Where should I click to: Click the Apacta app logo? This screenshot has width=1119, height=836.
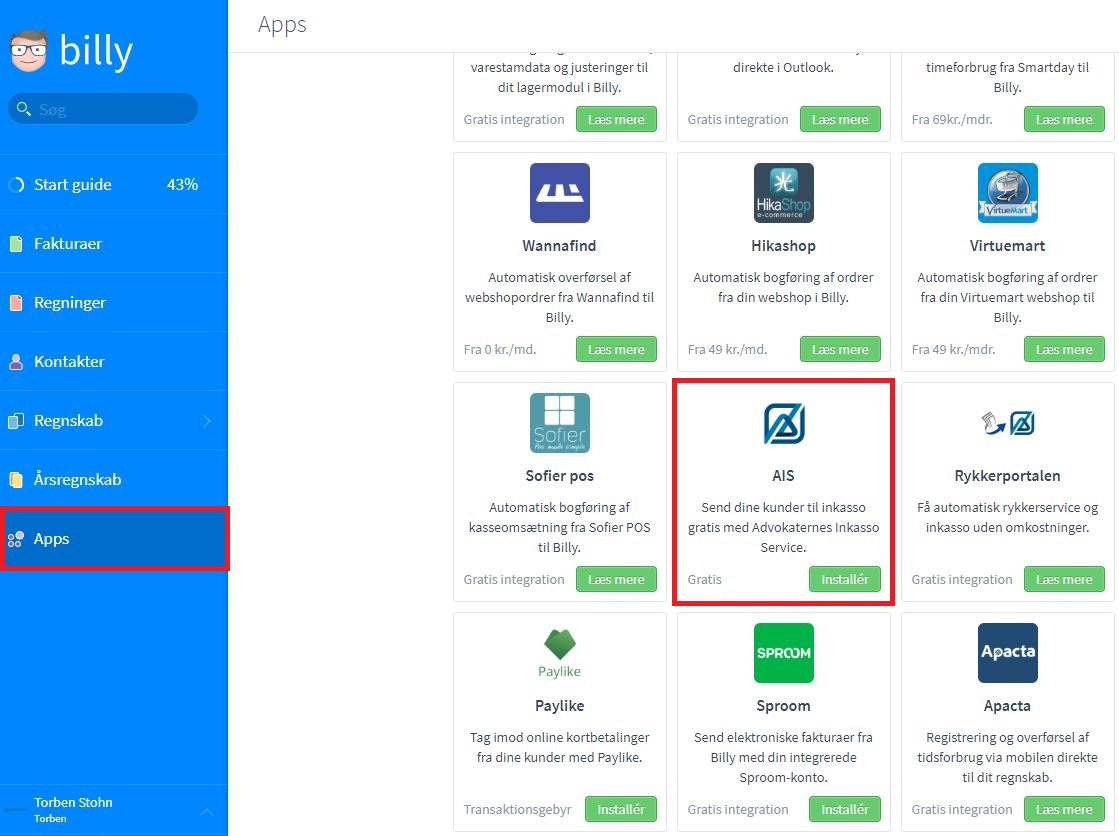(x=1007, y=653)
